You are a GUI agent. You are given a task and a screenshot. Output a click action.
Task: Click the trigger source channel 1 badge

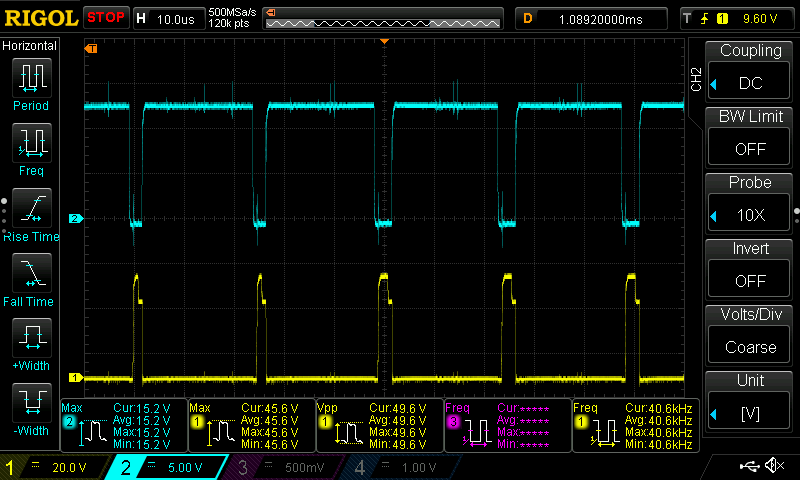(722, 19)
